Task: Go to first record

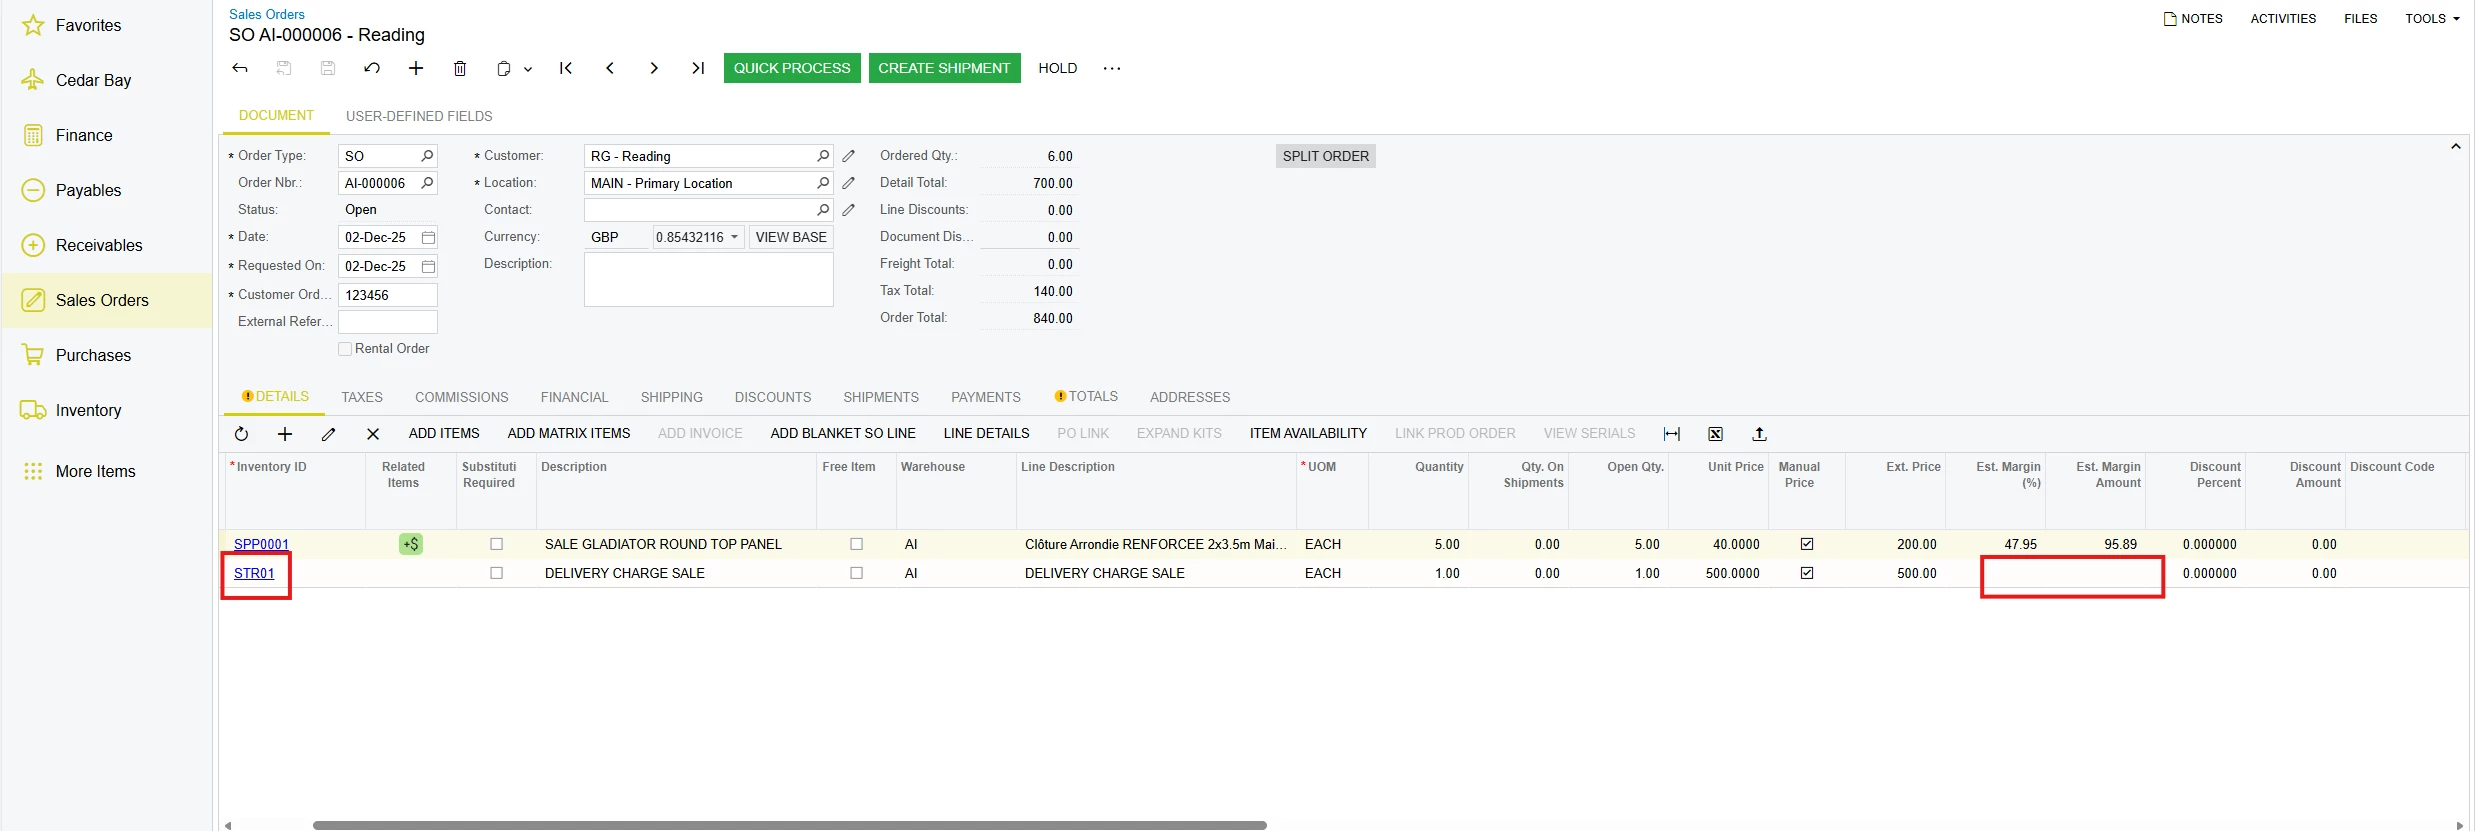Action: (566, 68)
